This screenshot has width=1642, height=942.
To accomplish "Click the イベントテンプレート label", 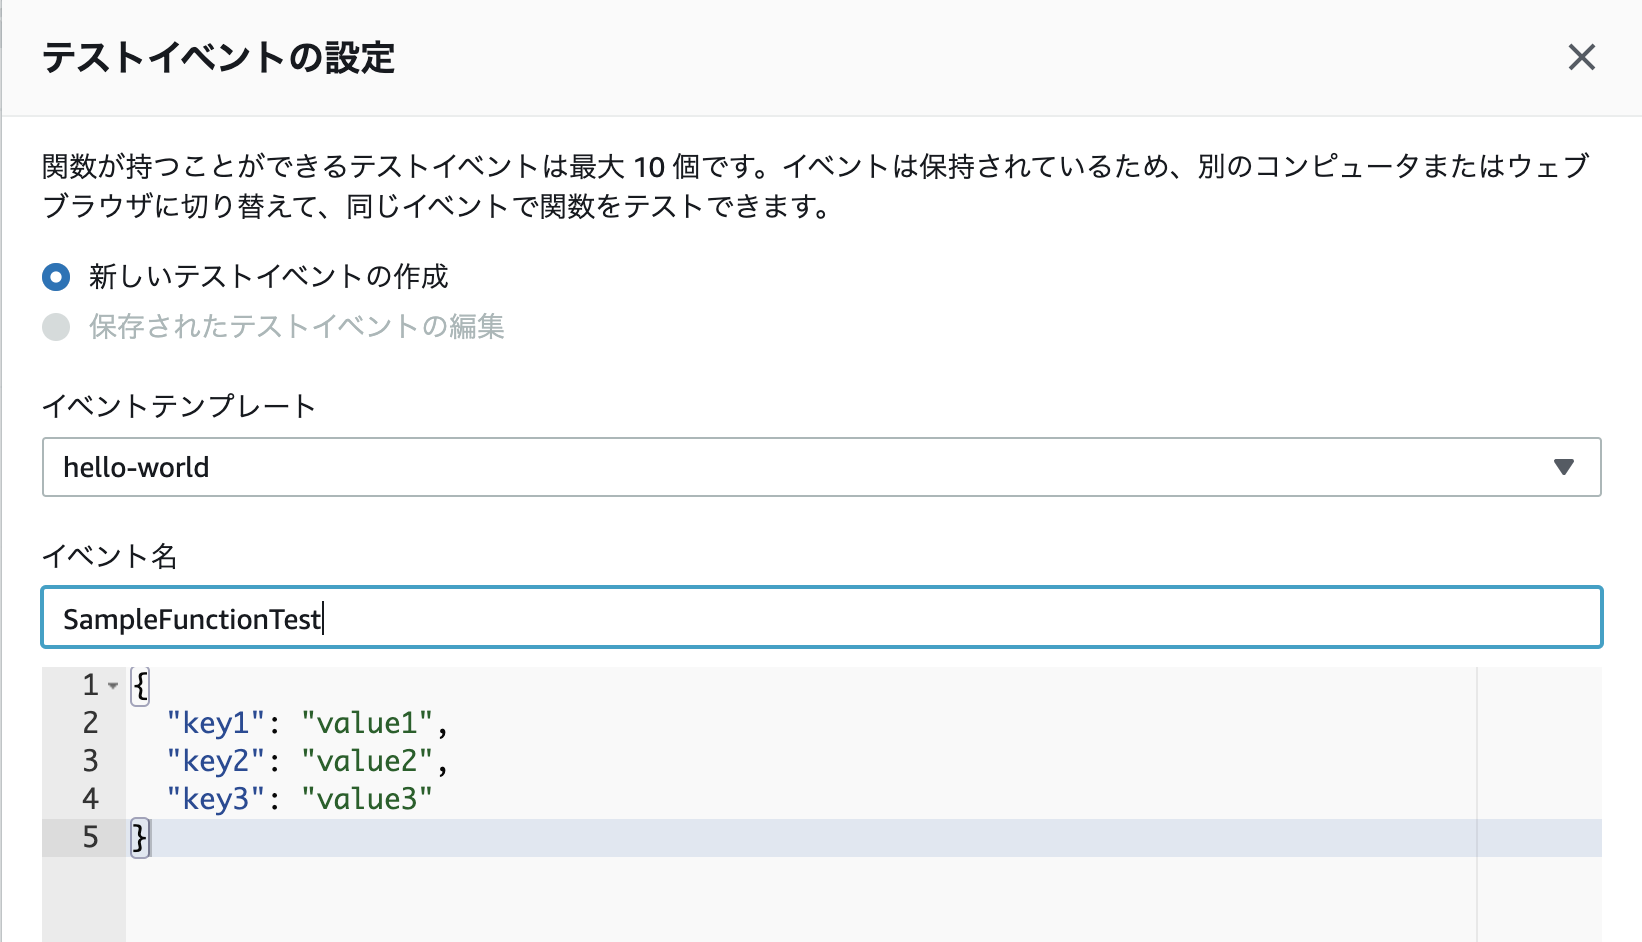I will (x=178, y=406).
